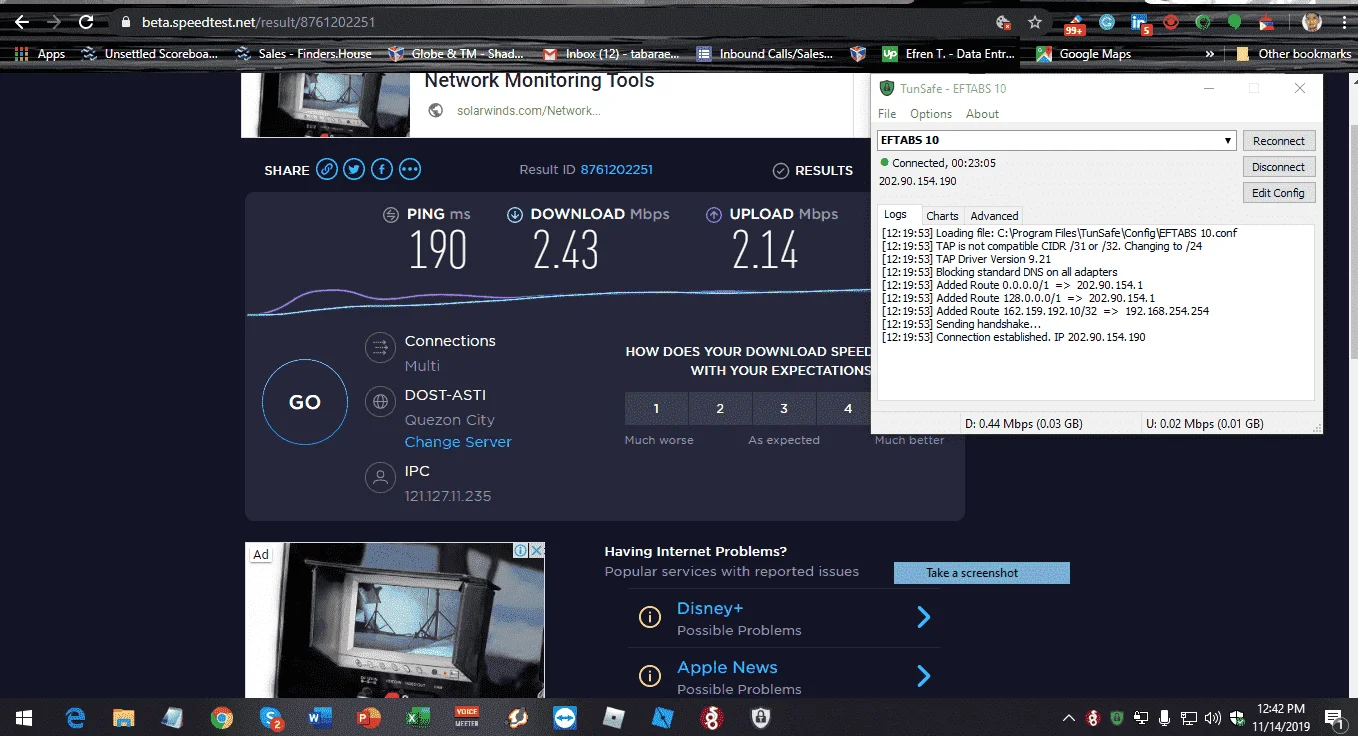Open the TunSafe Options menu
The width and height of the screenshot is (1358, 736).
[931, 114]
